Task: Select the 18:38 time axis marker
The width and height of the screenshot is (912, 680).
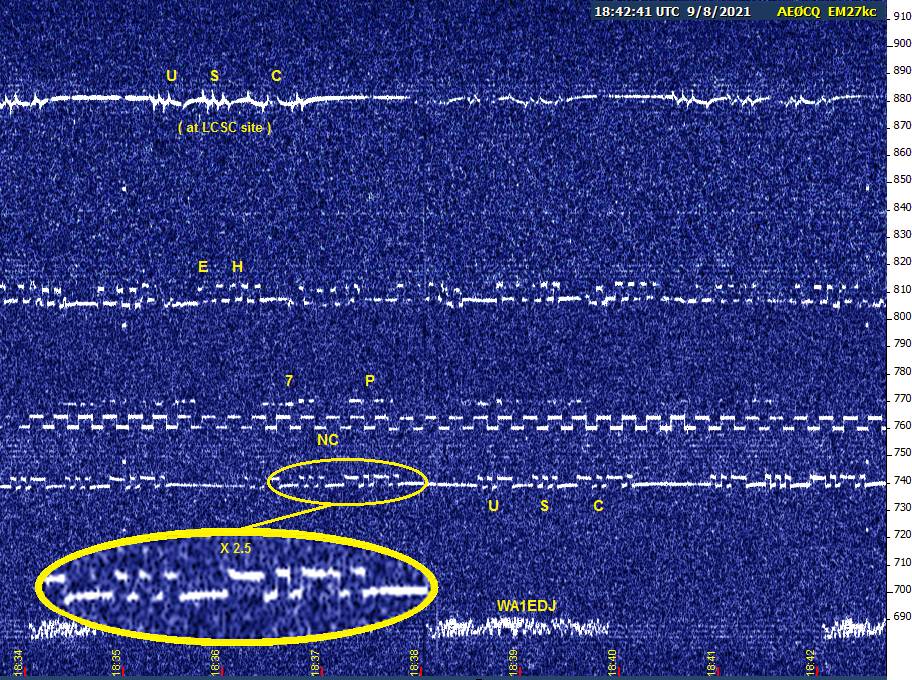Action: click(415, 661)
